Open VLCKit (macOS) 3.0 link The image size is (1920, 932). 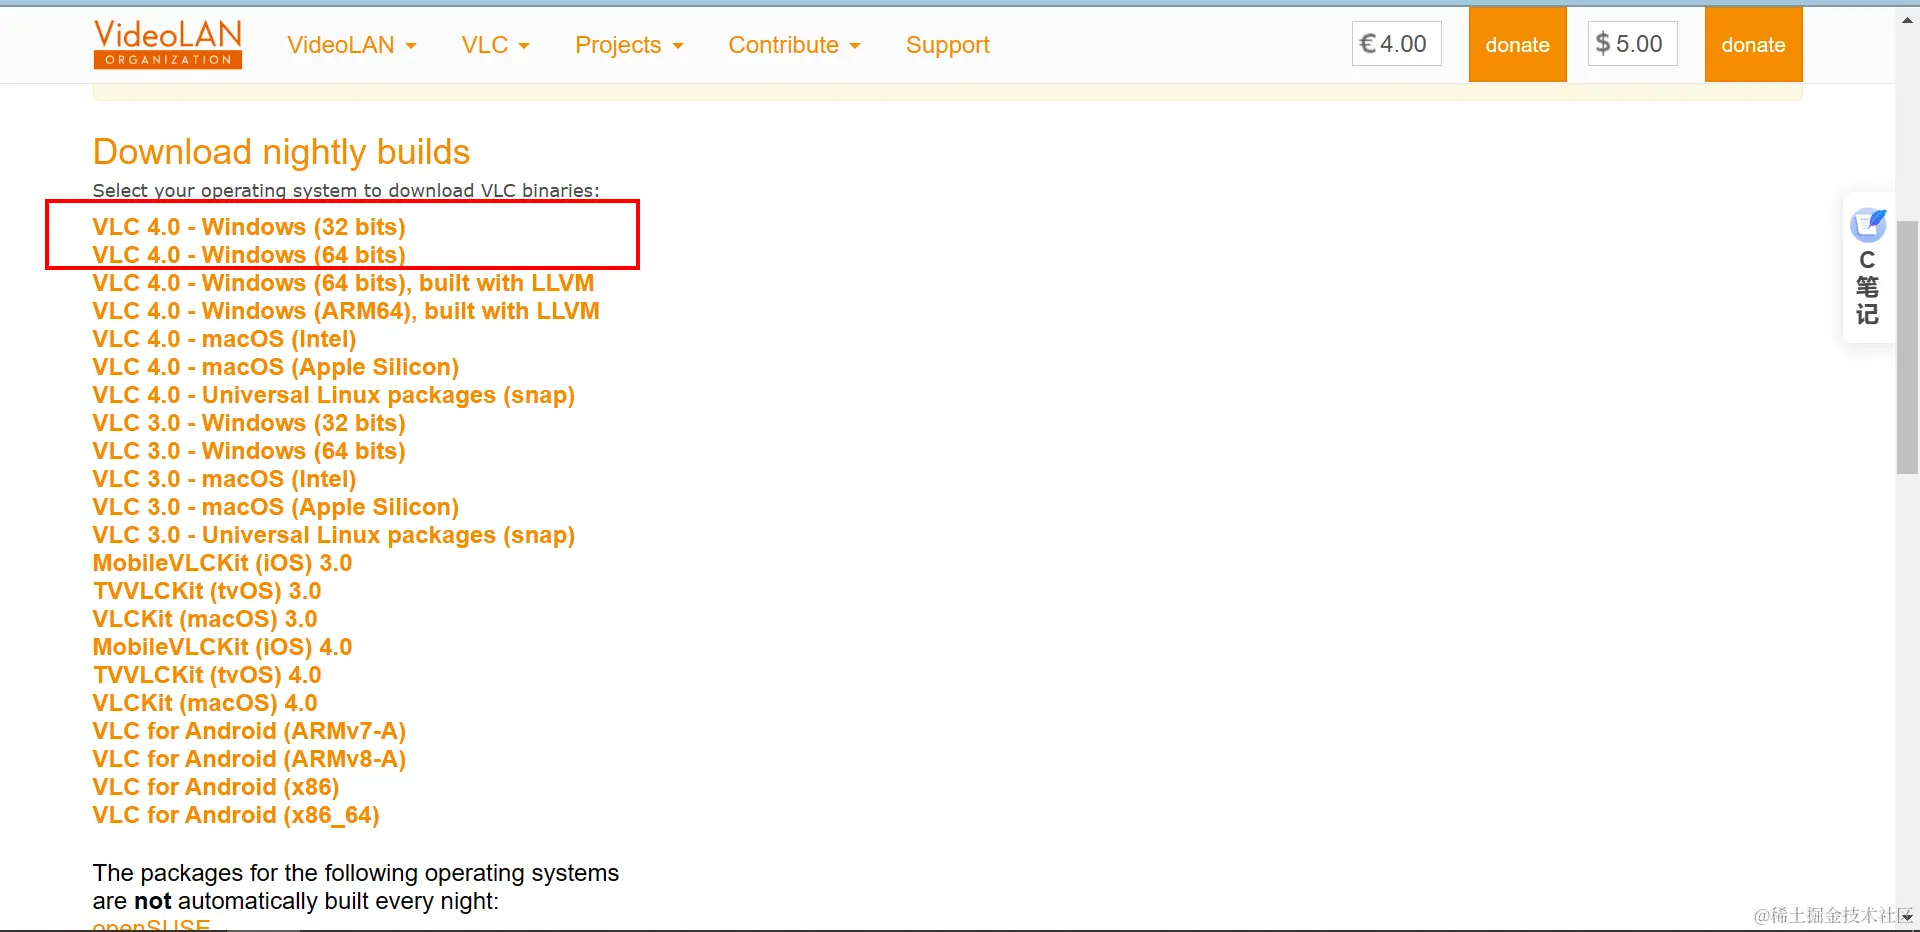tap(205, 619)
